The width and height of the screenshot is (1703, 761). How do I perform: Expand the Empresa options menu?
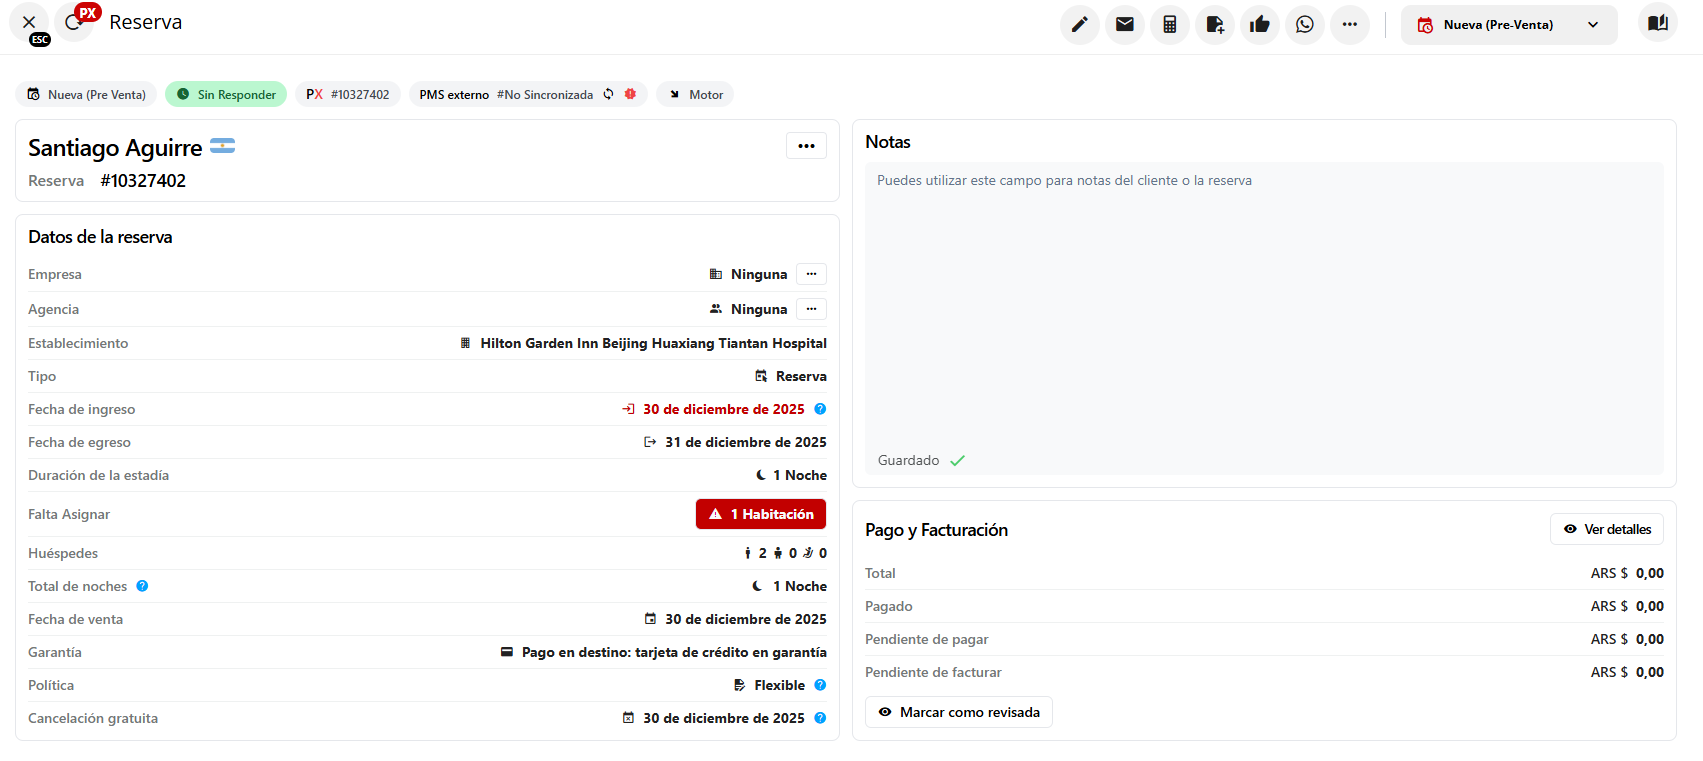811,274
